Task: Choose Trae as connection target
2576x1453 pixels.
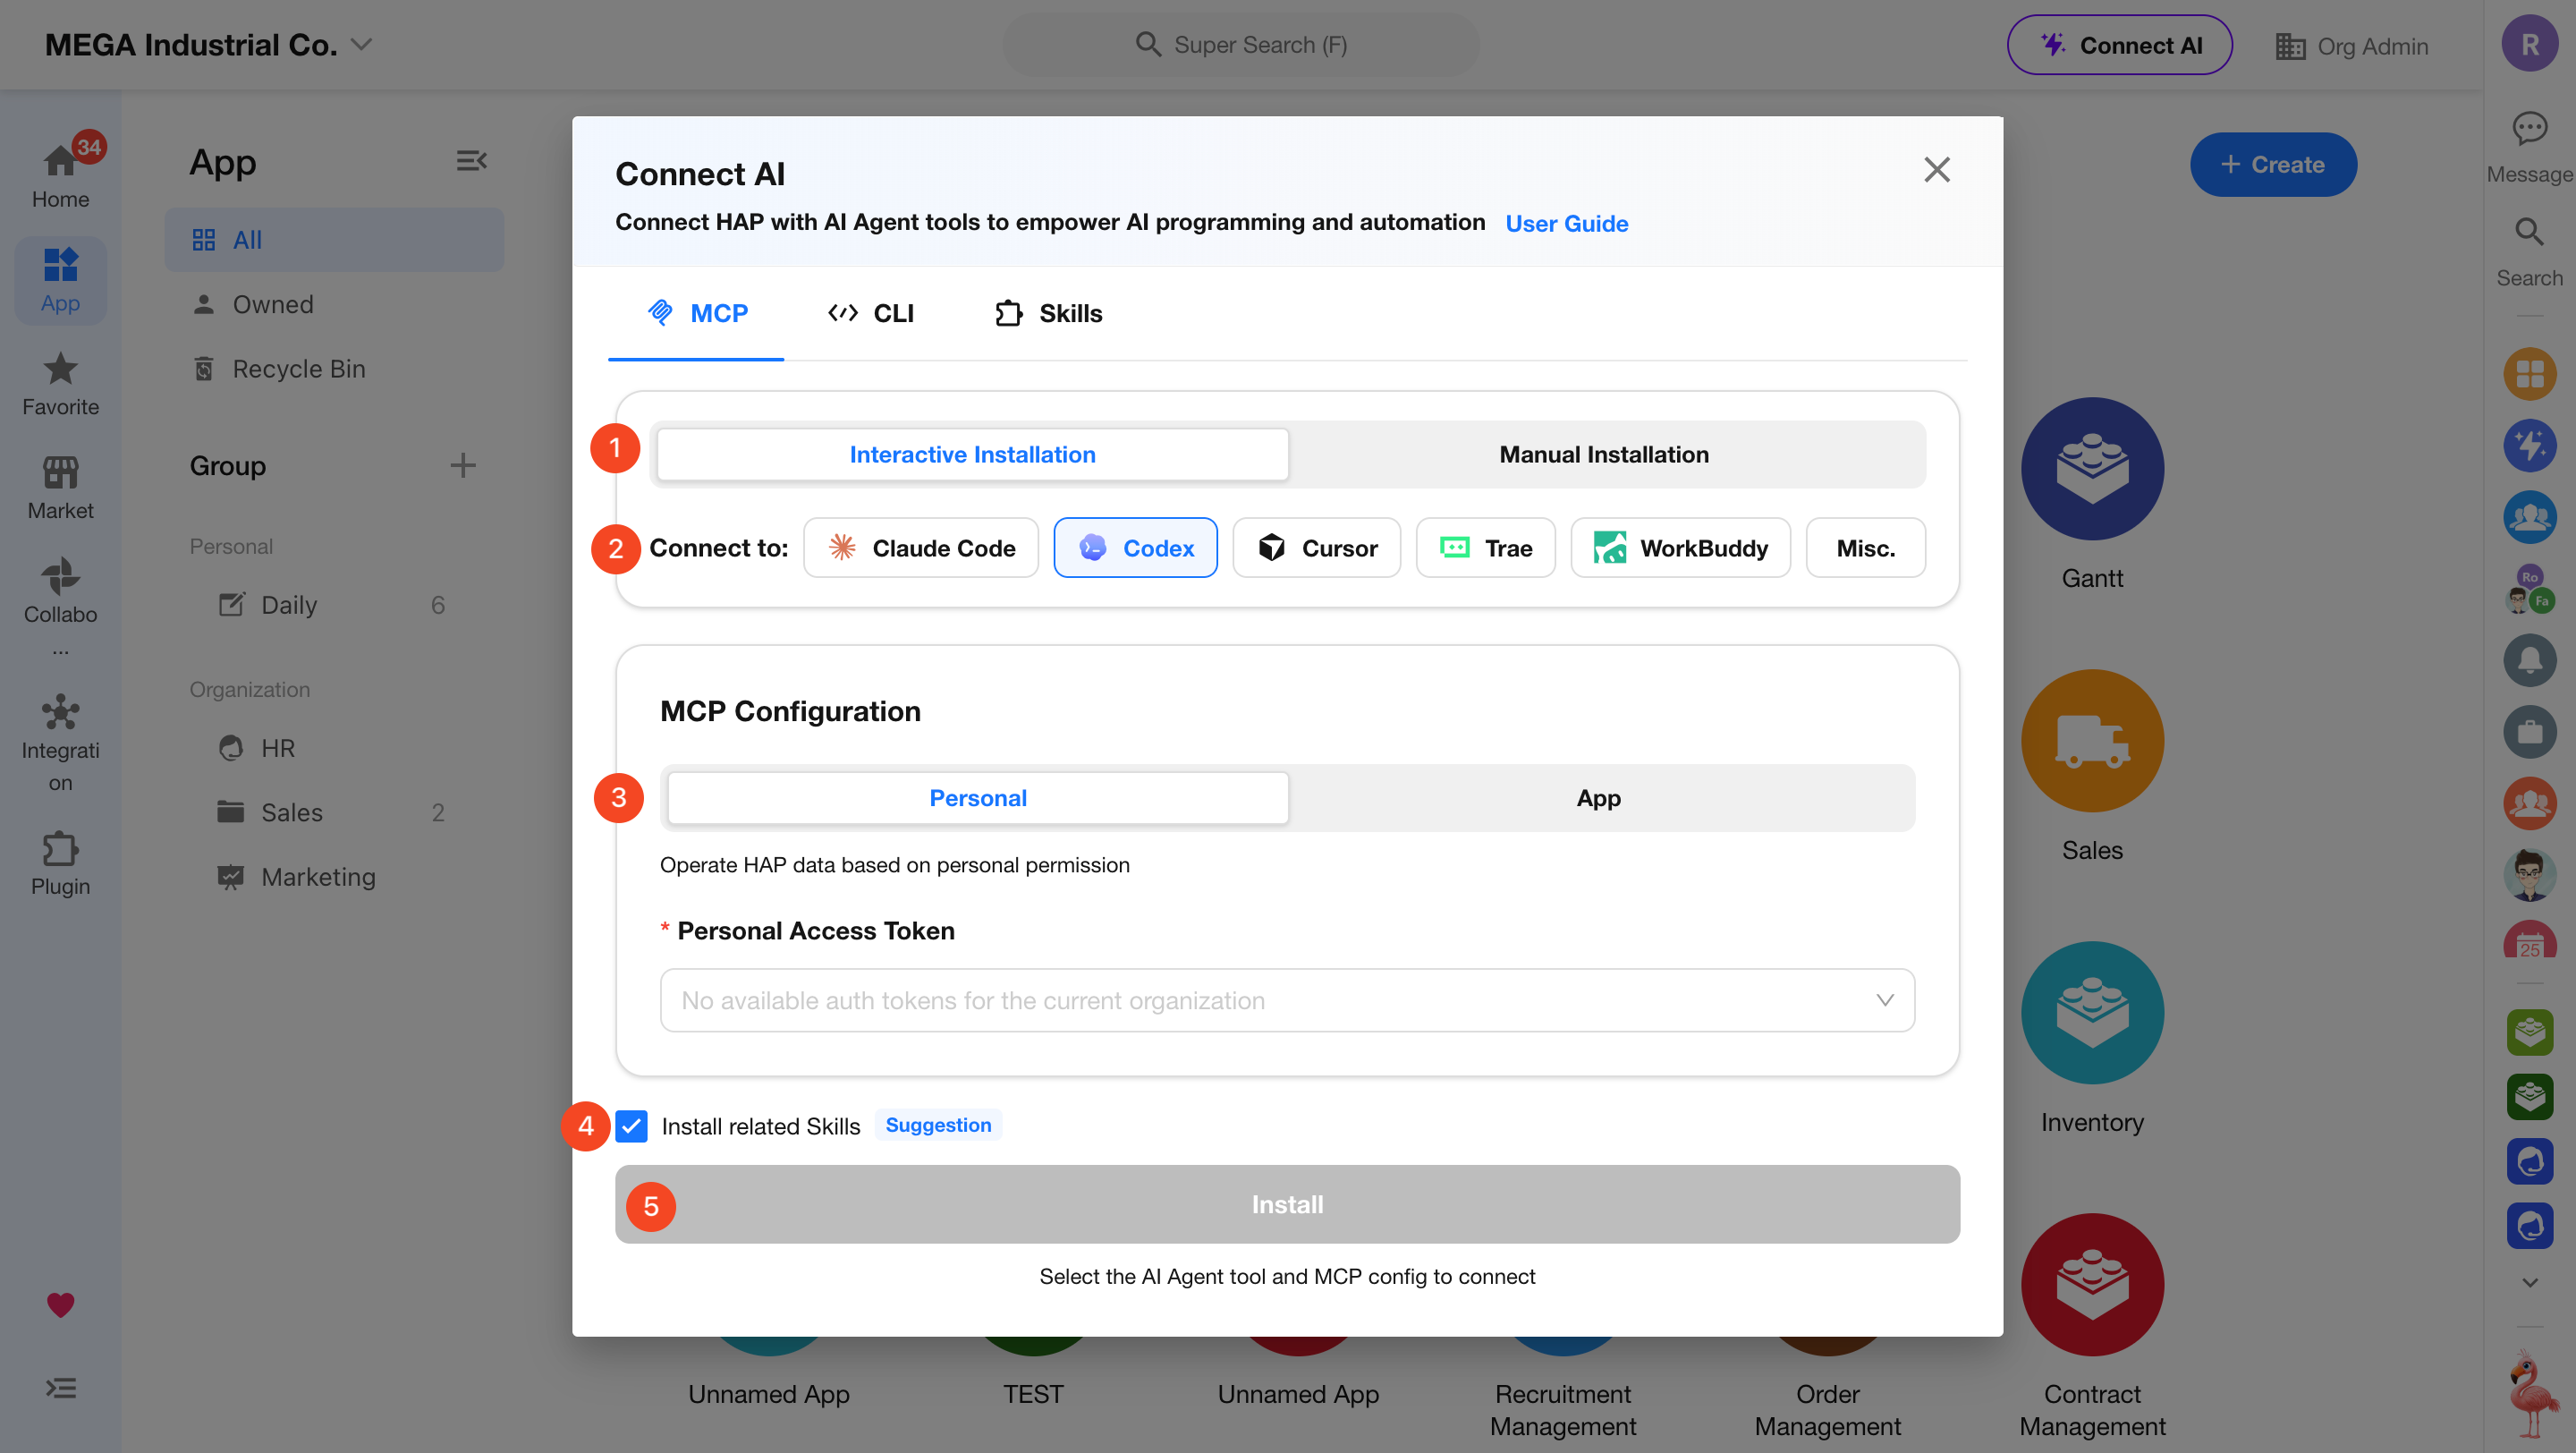Action: 1485,548
